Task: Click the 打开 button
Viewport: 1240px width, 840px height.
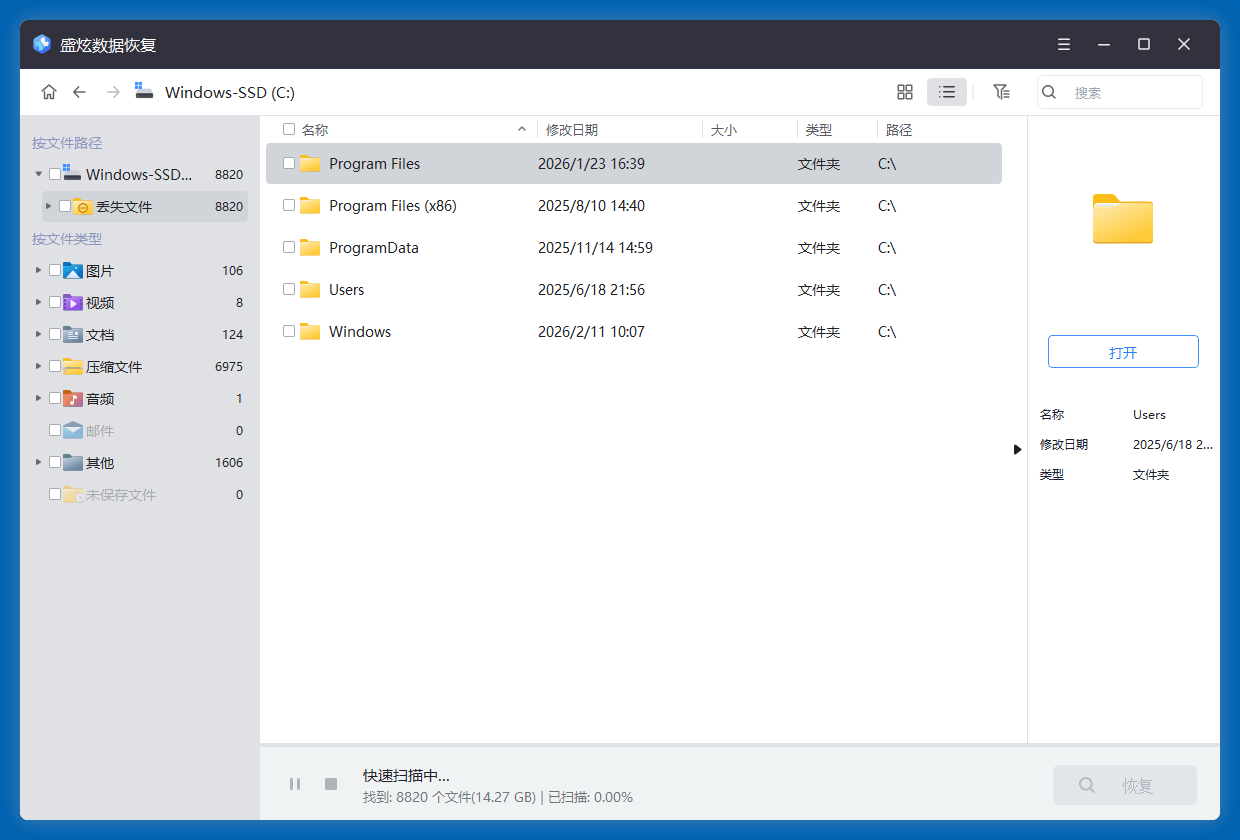Action: coord(1123,351)
